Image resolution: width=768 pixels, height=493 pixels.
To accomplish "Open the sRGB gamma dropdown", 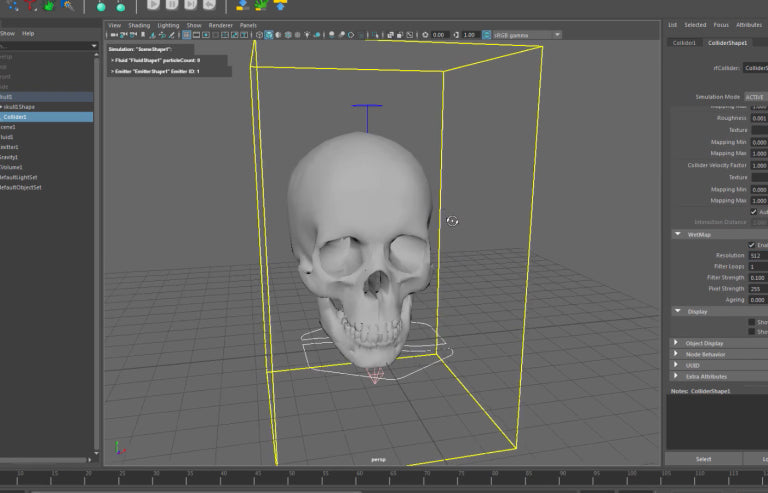I will click(527, 35).
